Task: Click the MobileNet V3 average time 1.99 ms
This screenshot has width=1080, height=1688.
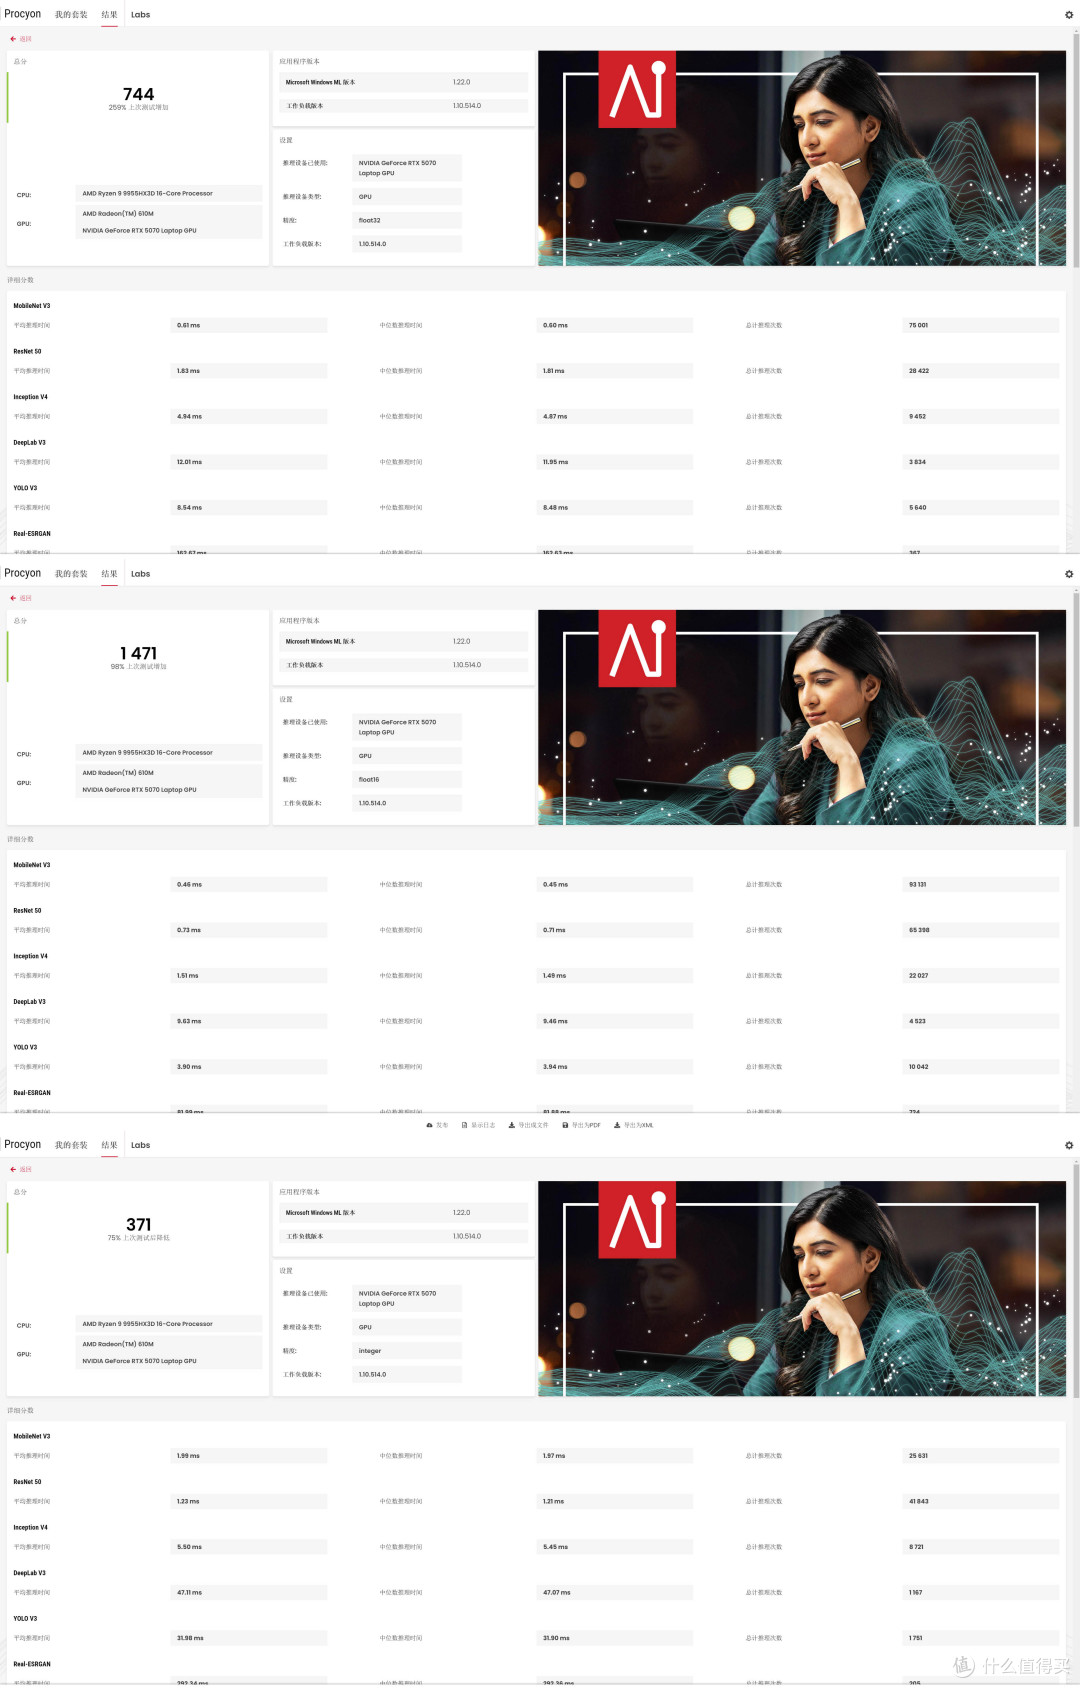Action: tap(249, 1455)
